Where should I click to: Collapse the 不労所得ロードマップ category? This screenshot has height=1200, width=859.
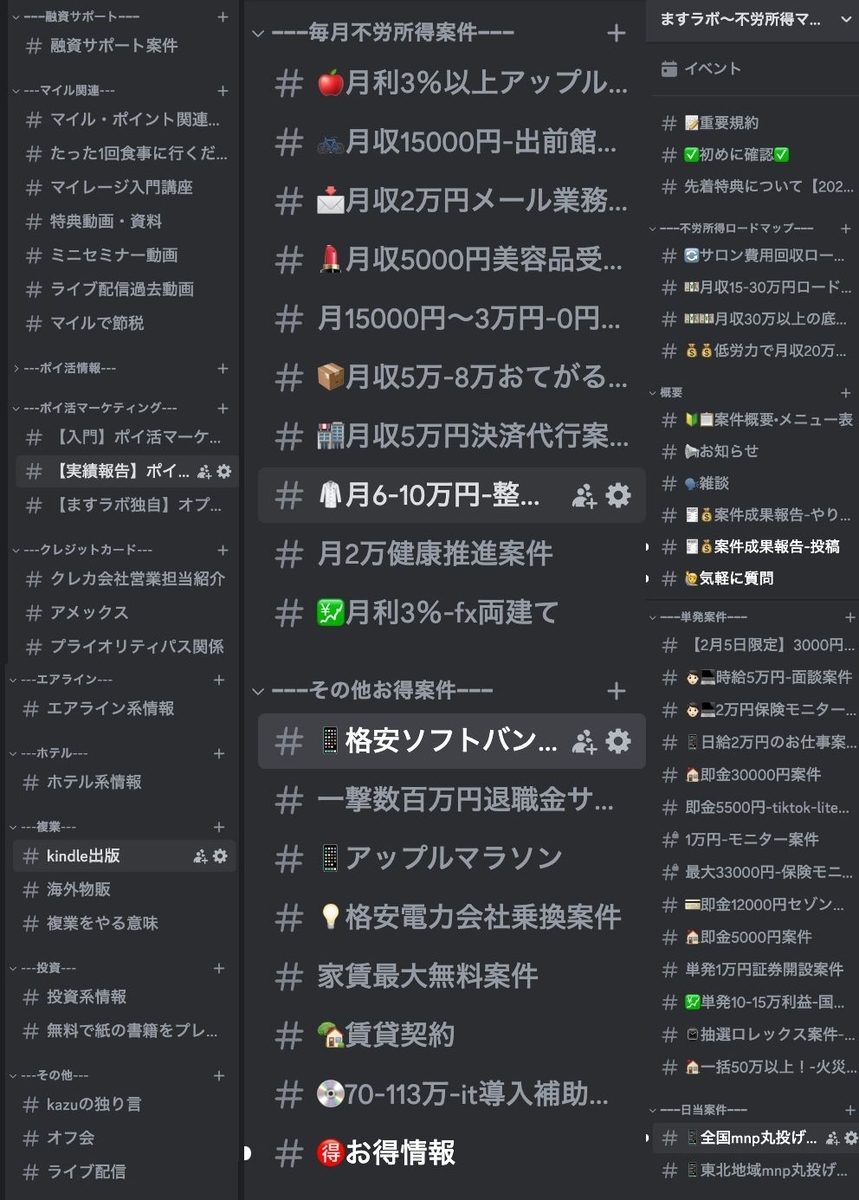(653, 228)
